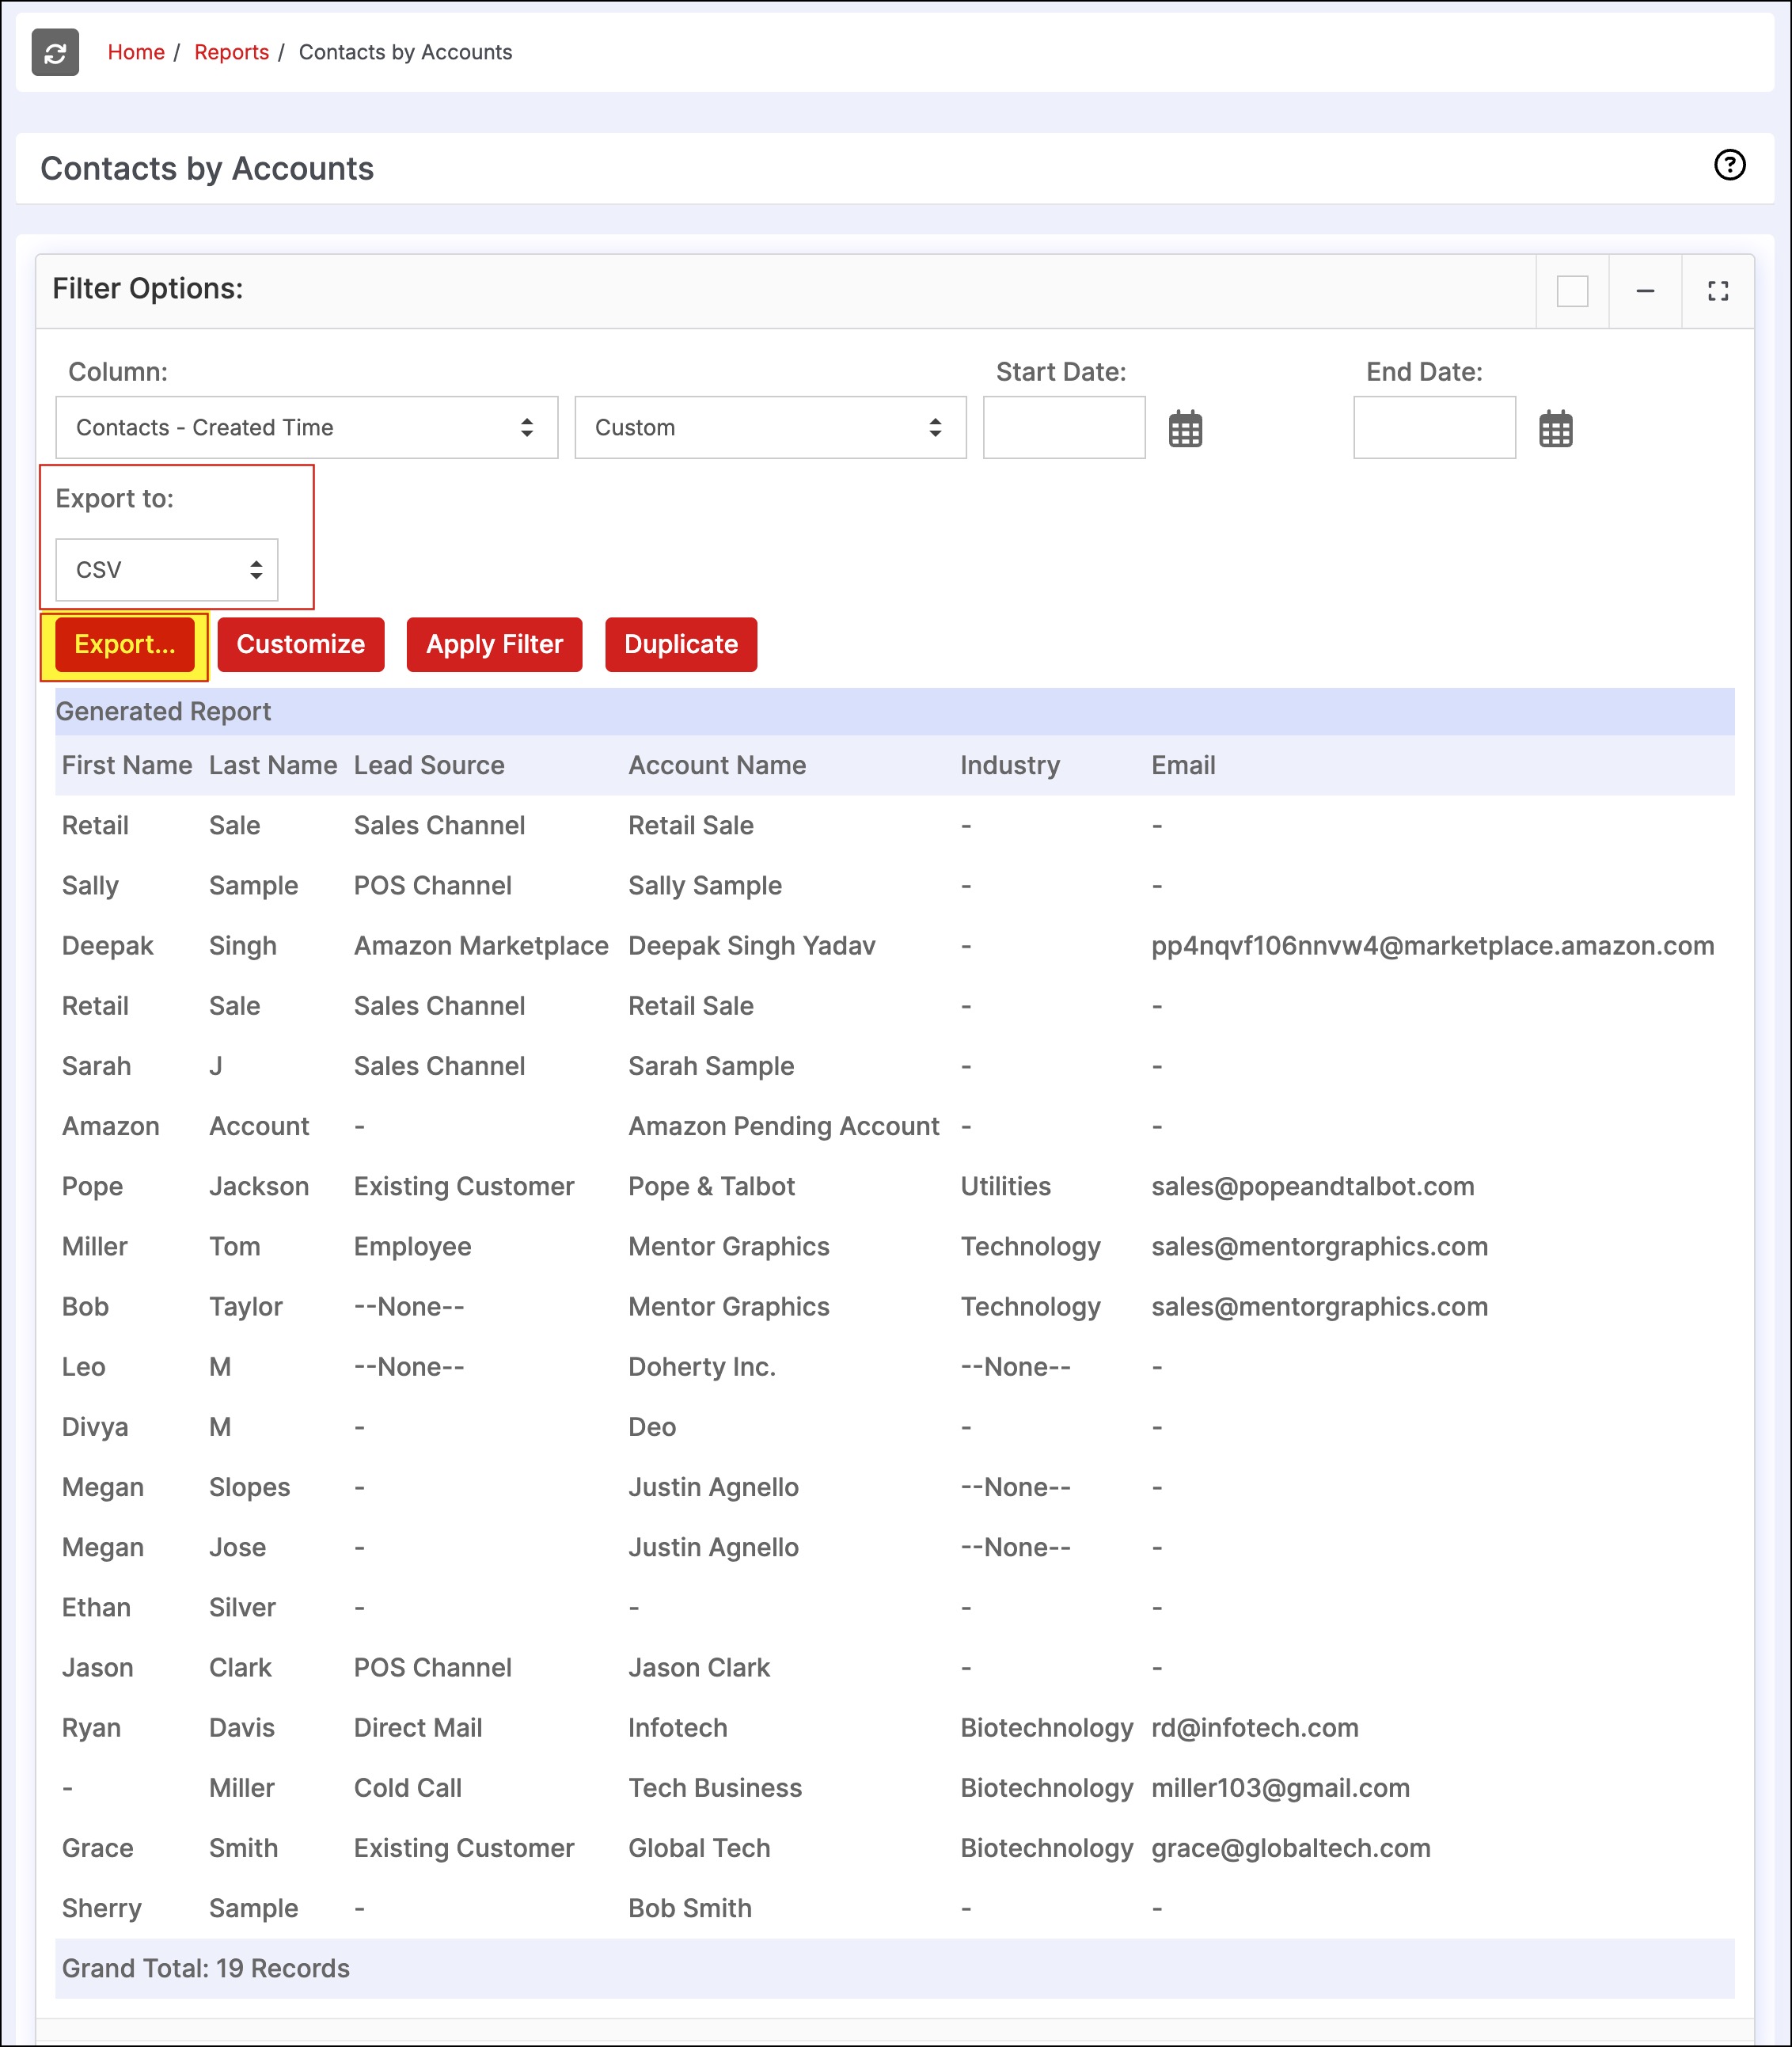Click the Utilities industry cell
1792x2047 pixels.
coord(1005,1186)
